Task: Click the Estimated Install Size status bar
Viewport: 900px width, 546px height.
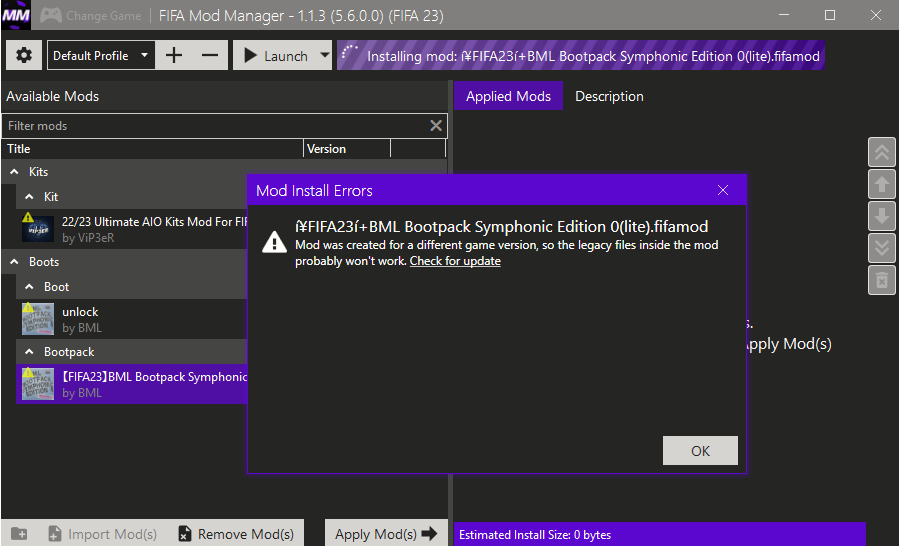Action: pos(660,535)
